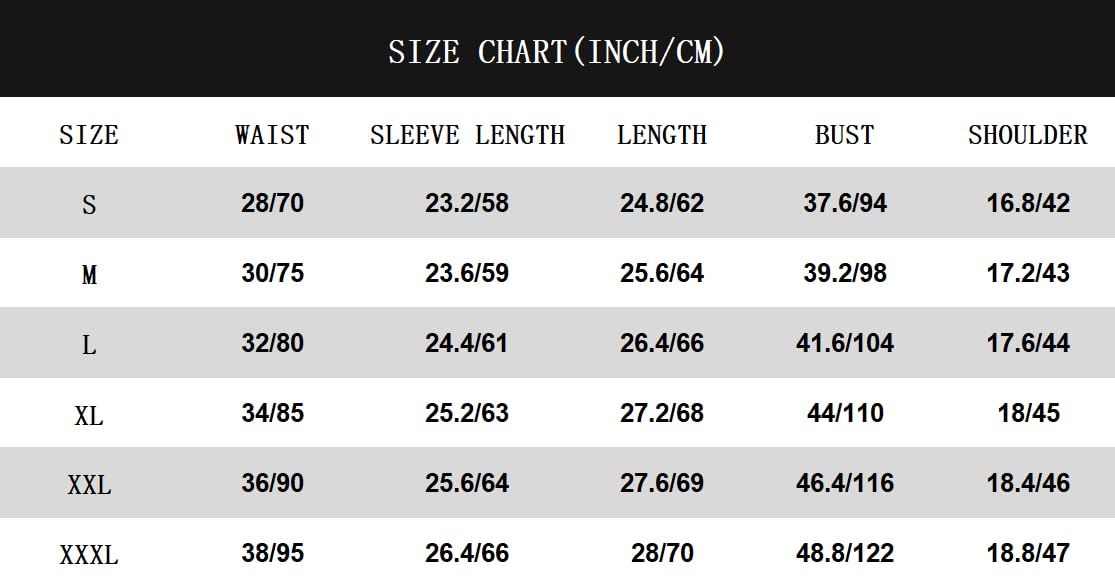The width and height of the screenshot is (1115, 586).
Task: Click the LENGTH column header
Action: (x=662, y=134)
